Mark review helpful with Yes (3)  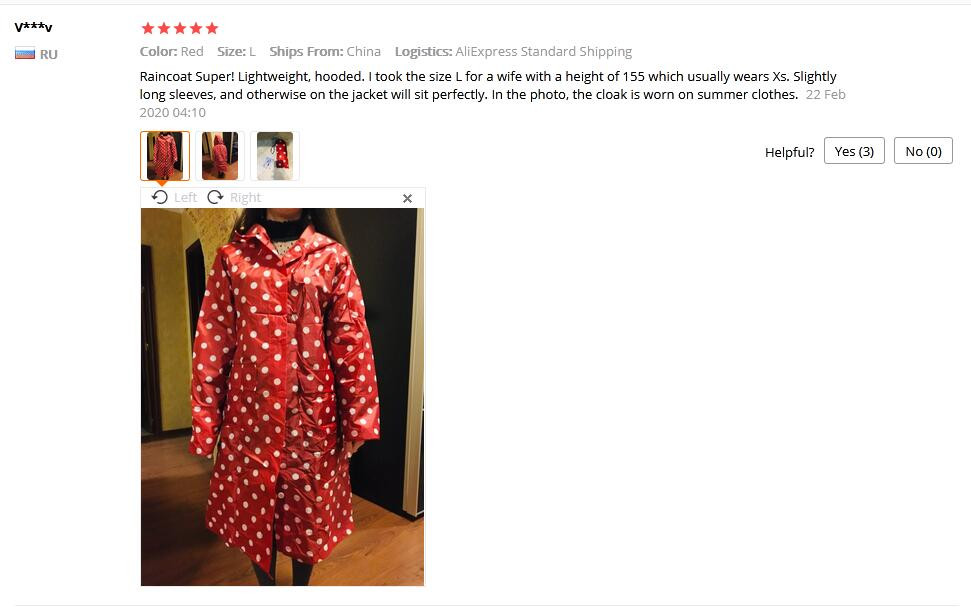tap(854, 151)
